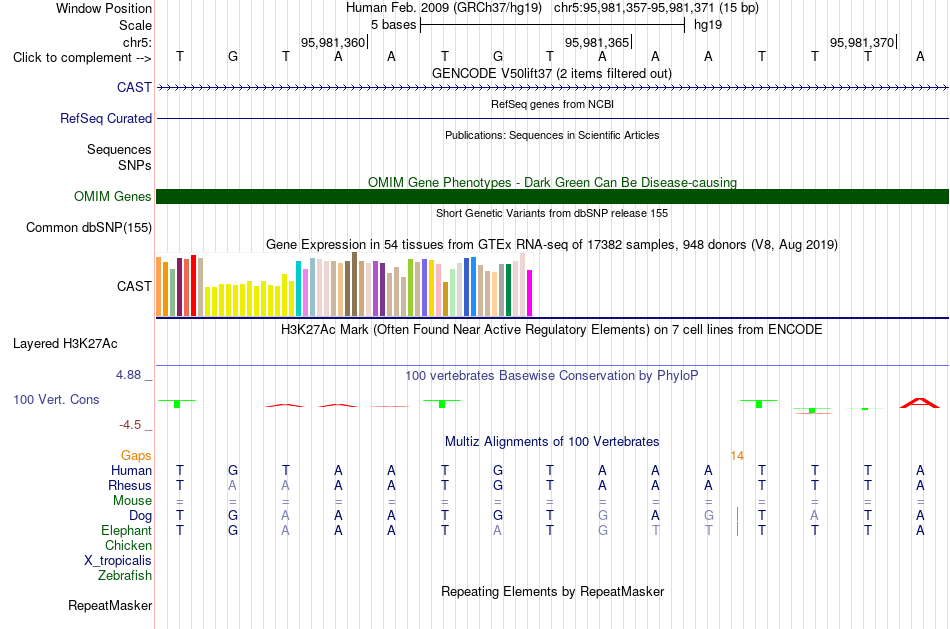Click the 100 Vert. Cons label
The width and height of the screenshot is (950, 629).
click(56, 399)
